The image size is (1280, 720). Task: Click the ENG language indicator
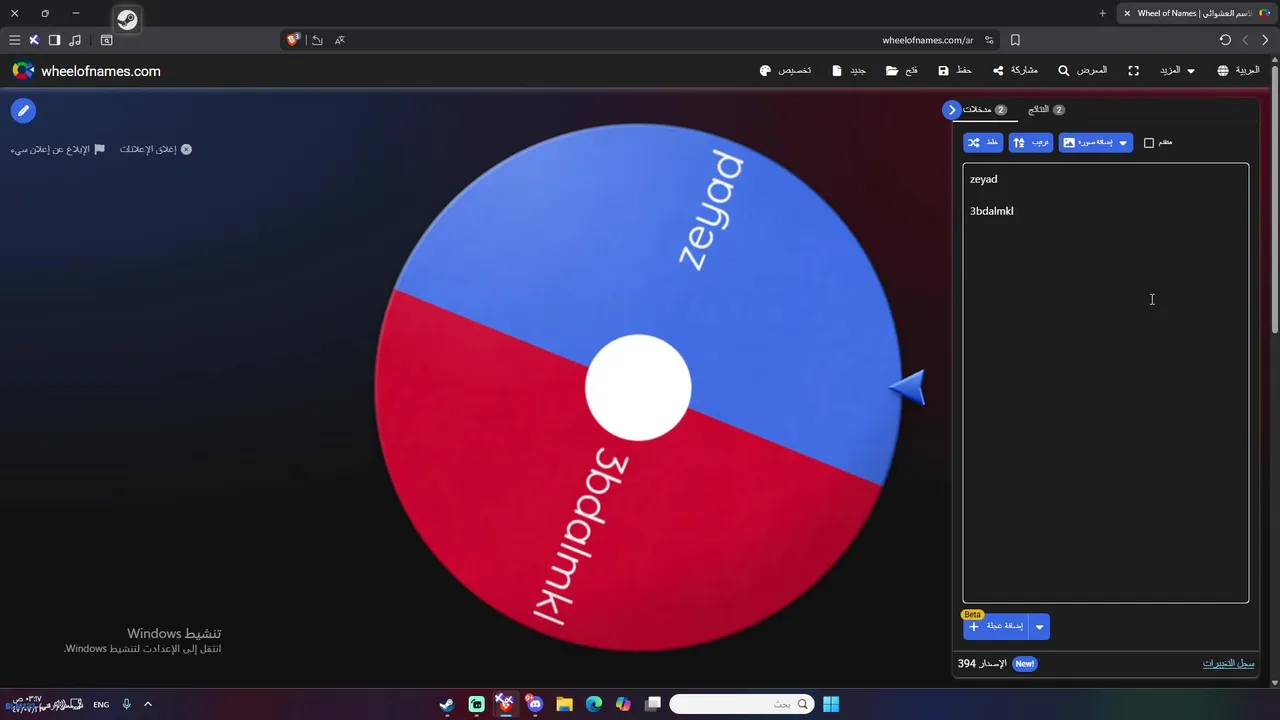101,705
